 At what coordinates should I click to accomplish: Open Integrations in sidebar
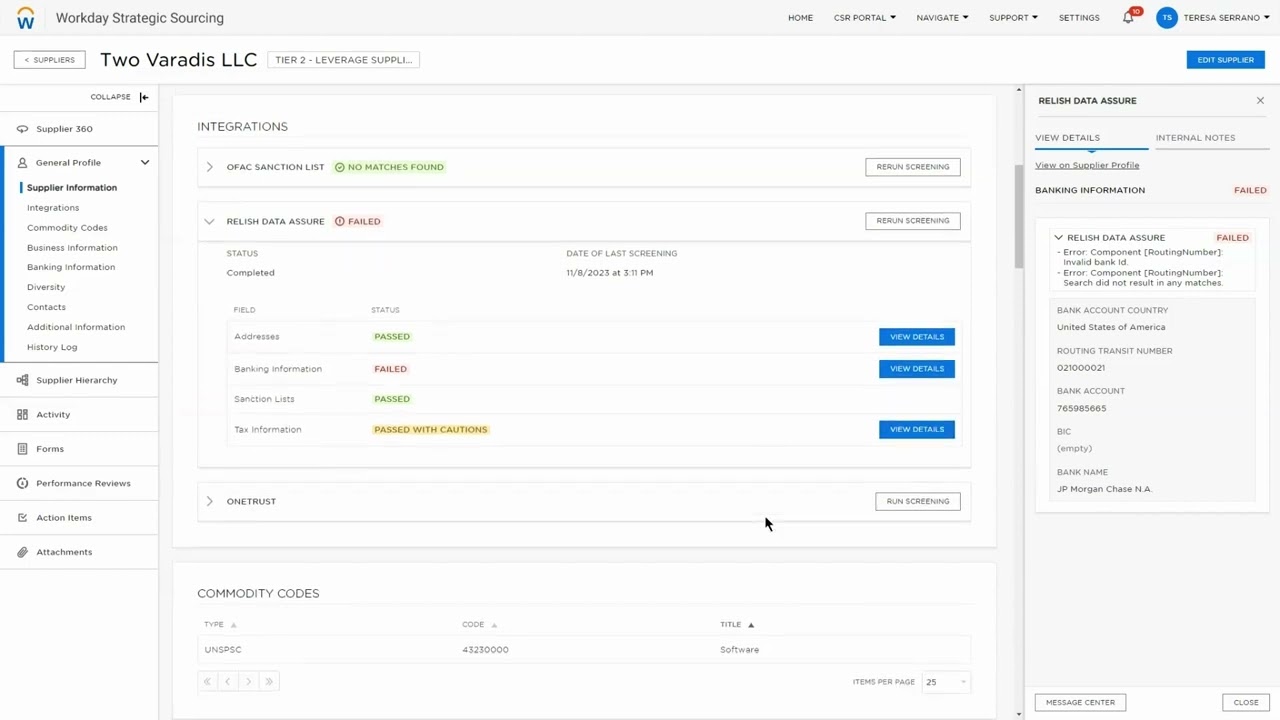pos(53,208)
